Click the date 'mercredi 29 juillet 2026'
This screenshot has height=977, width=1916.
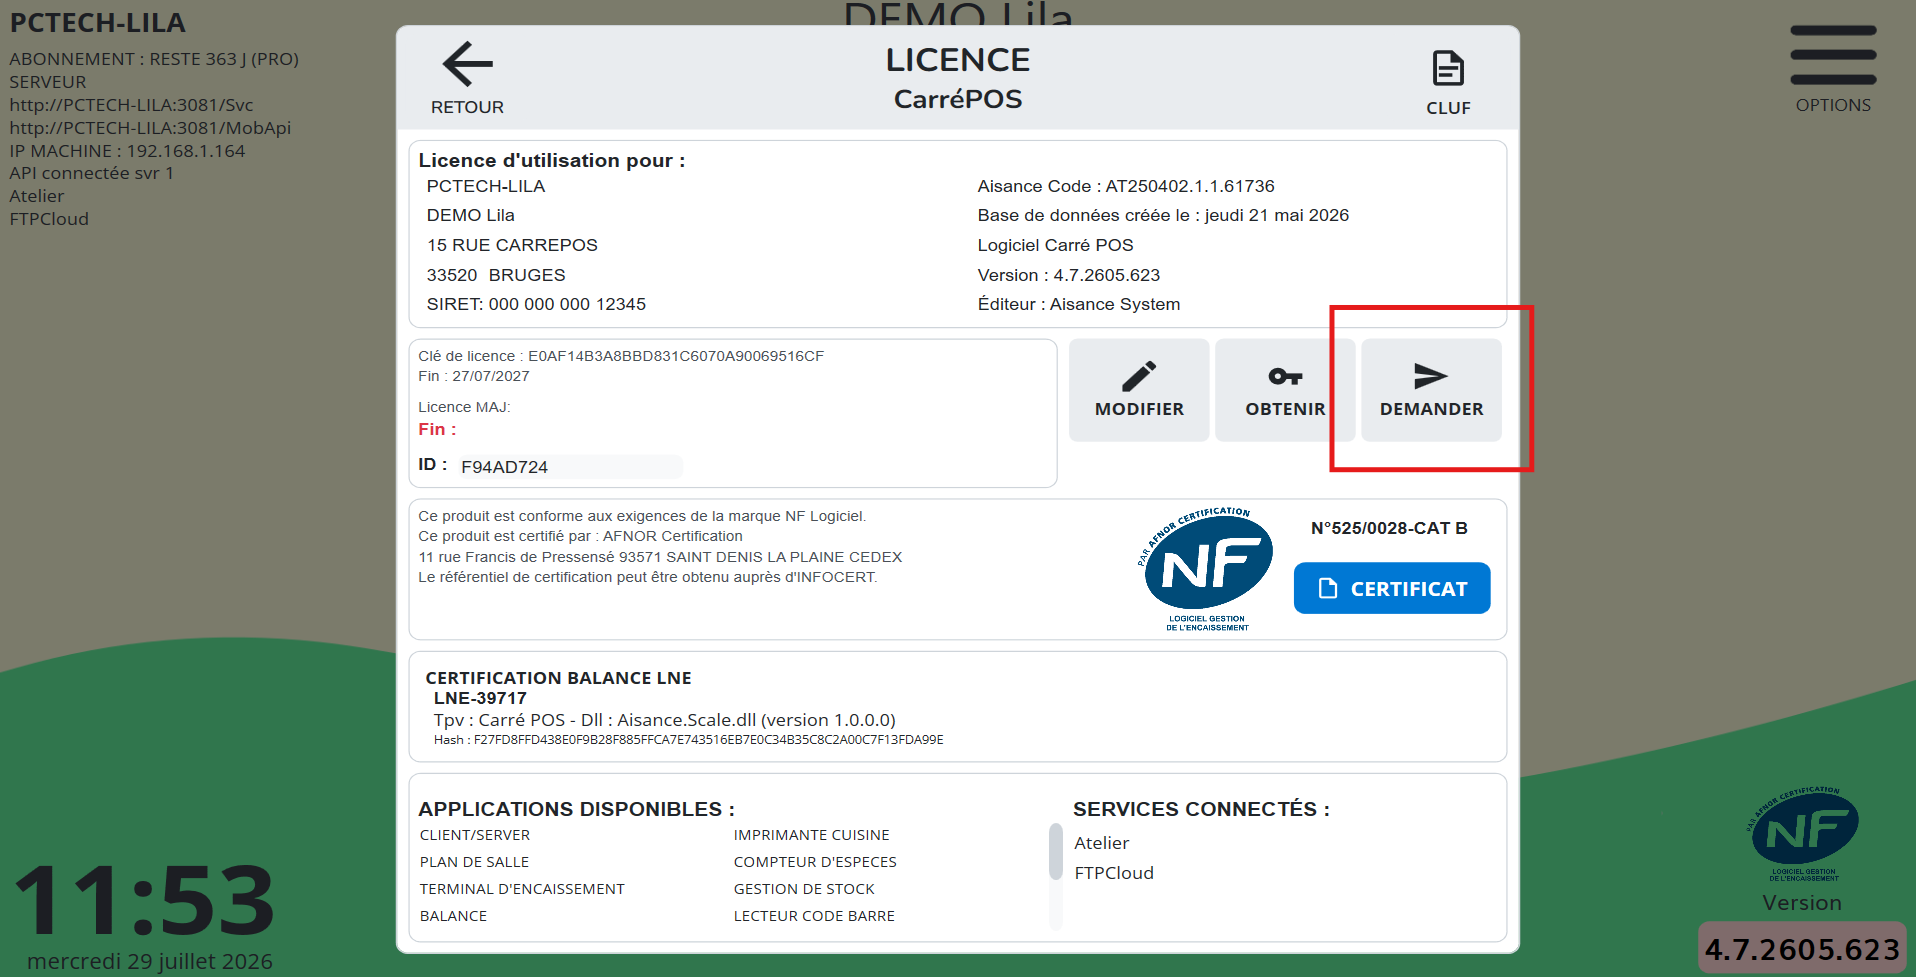(150, 961)
